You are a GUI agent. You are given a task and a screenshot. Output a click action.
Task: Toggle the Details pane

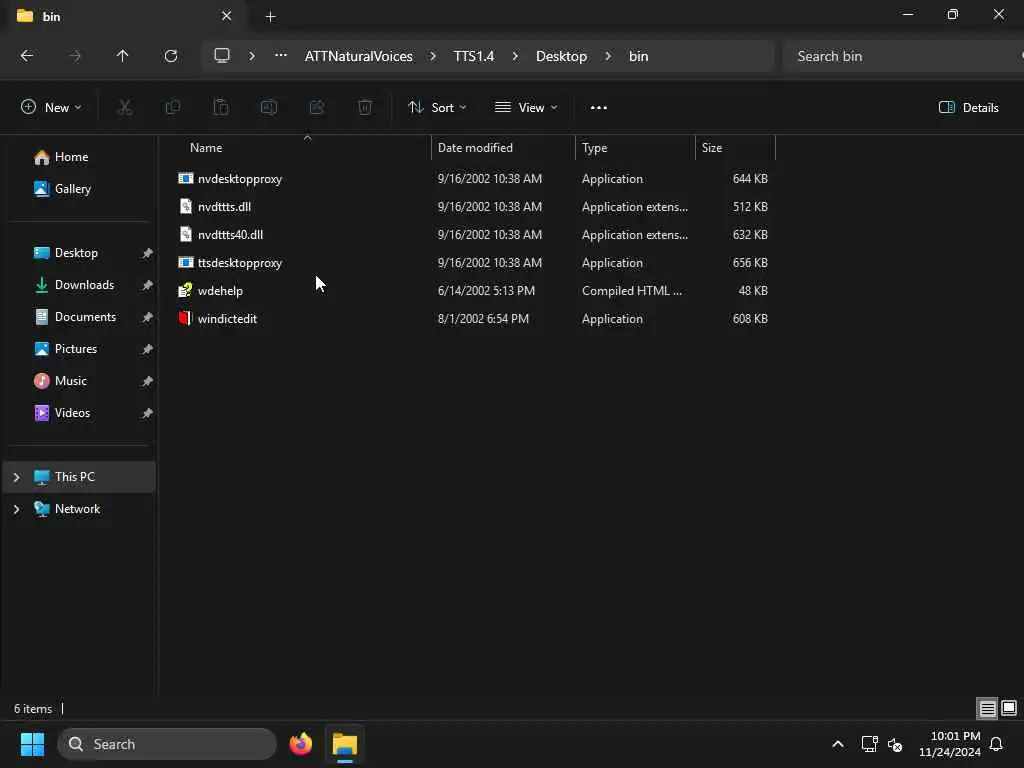coord(968,107)
